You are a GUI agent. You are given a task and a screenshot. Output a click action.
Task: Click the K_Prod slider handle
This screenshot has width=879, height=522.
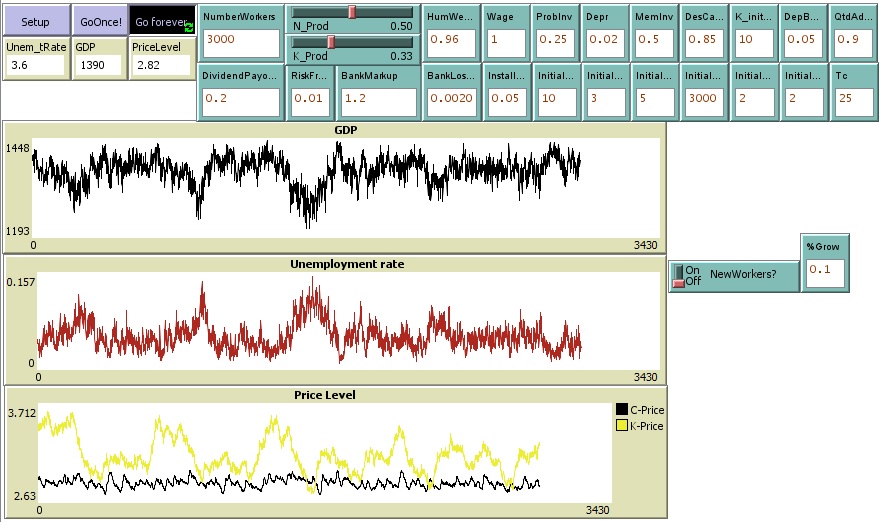331,42
